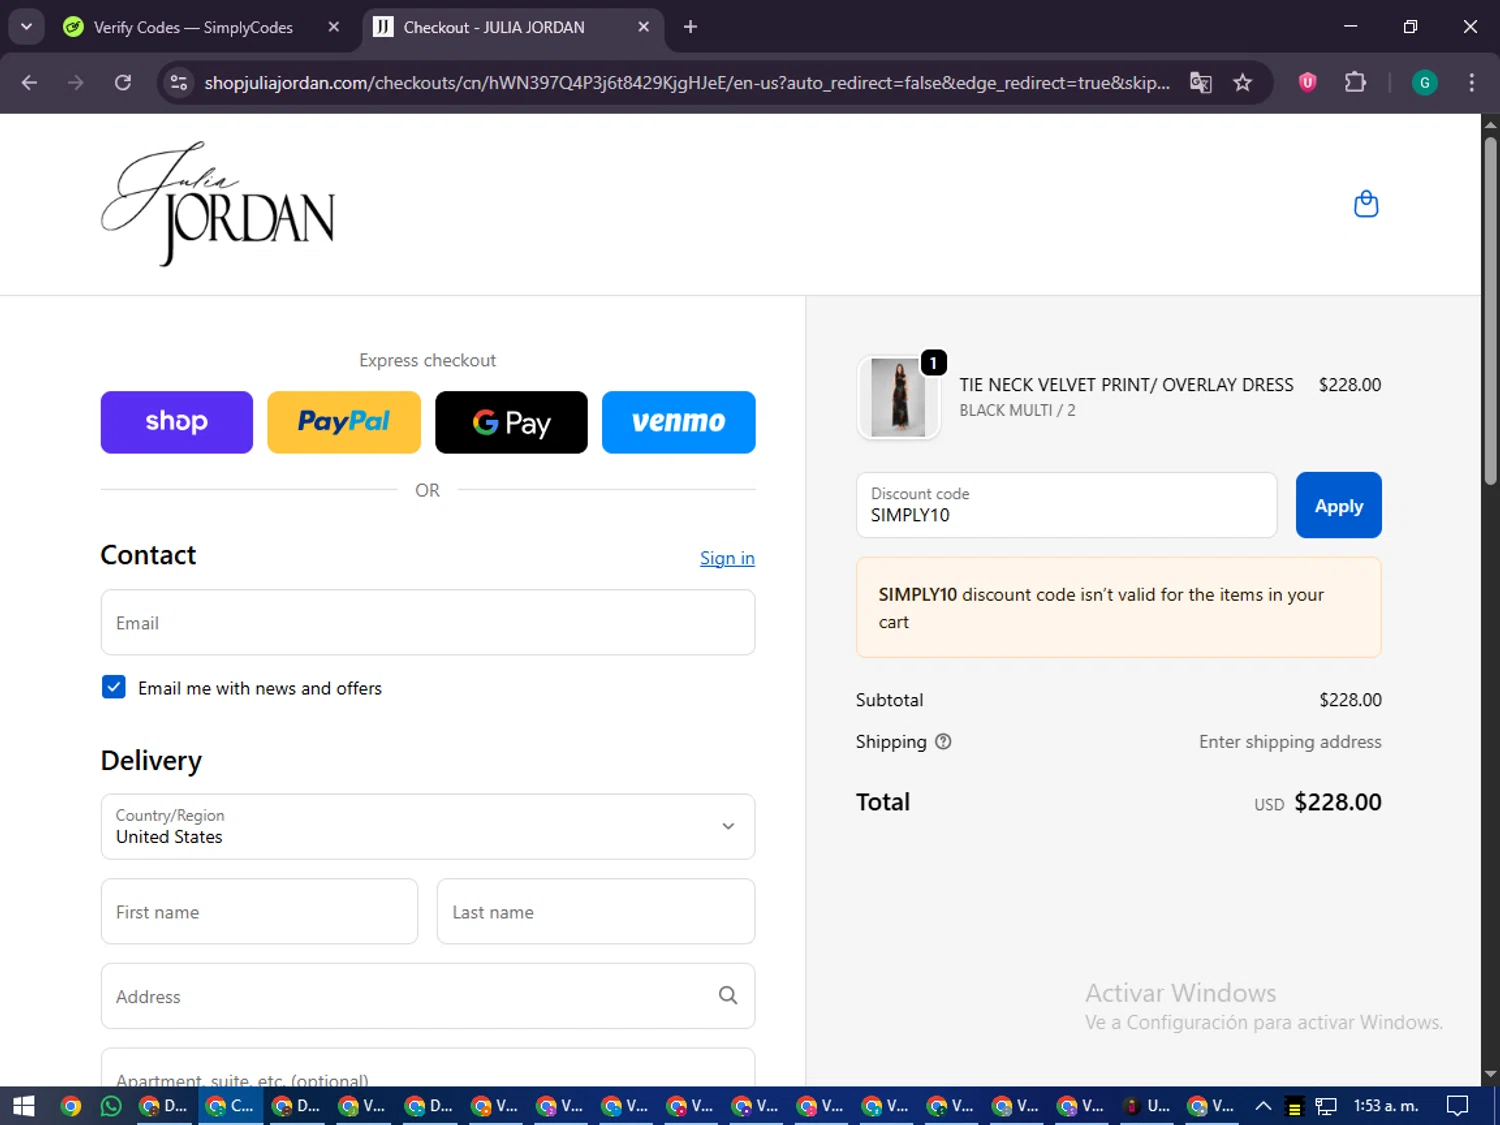Image resolution: width=1500 pixels, height=1125 pixels.
Task: Bookmark this page with star icon
Action: tap(1243, 83)
